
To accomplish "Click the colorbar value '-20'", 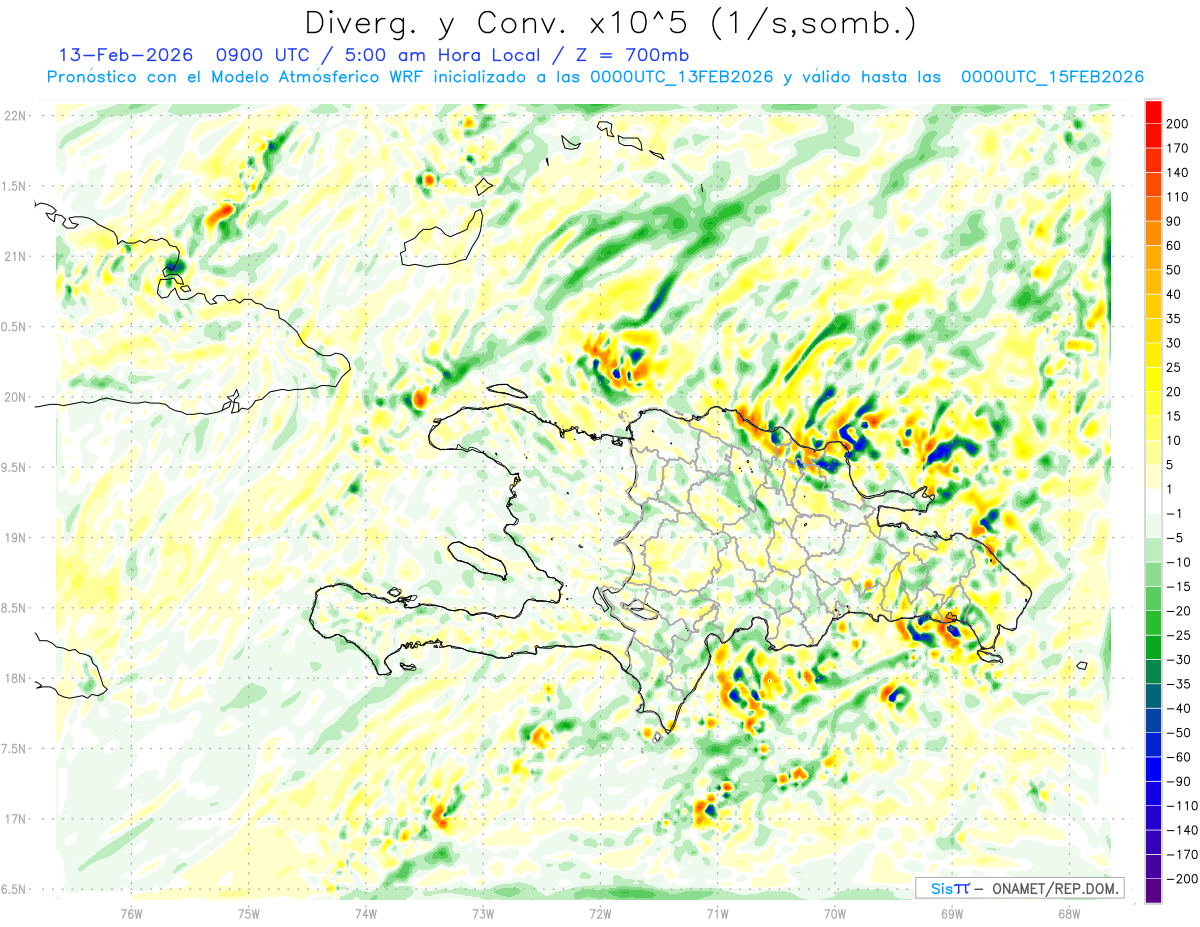I will click(1181, 611).
